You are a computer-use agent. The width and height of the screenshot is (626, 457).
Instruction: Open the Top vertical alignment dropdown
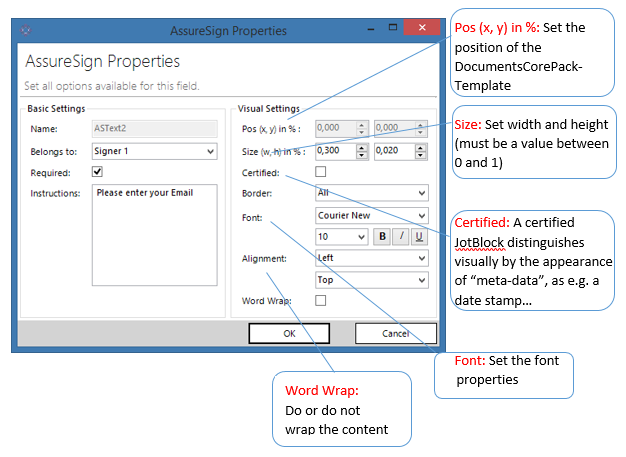(x=372, y=280)
